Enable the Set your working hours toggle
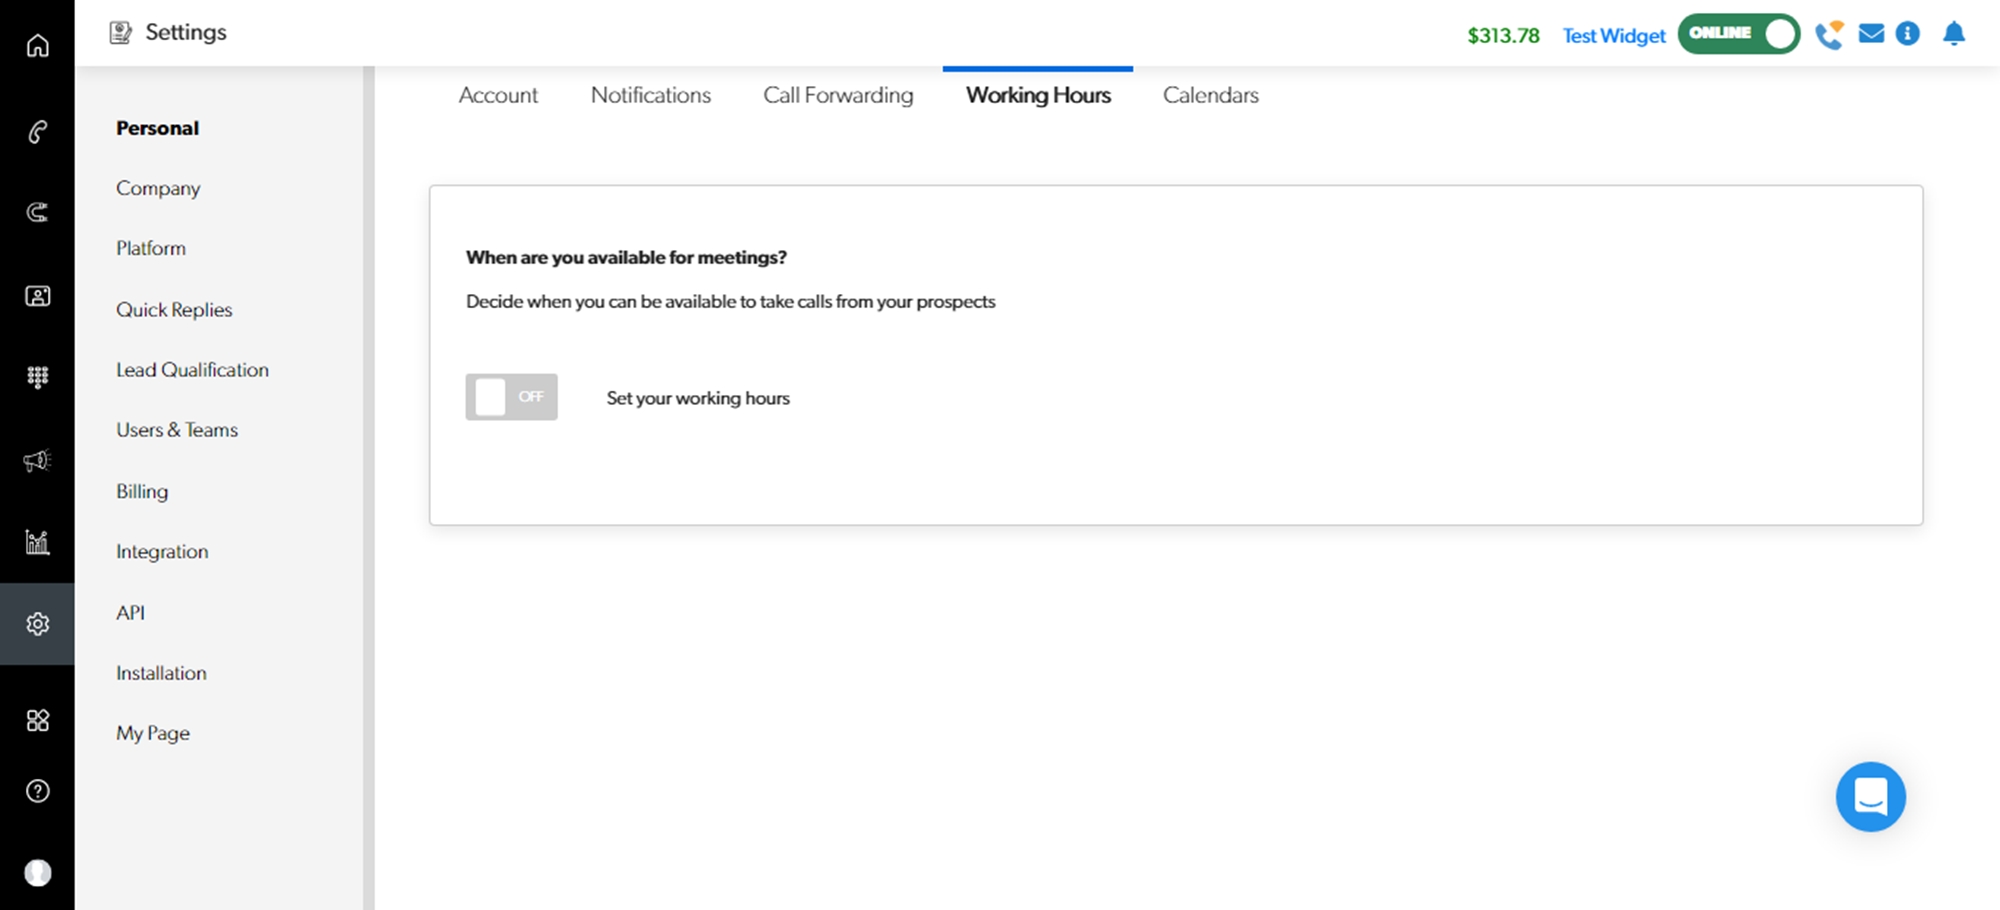 tap(511, 397)
